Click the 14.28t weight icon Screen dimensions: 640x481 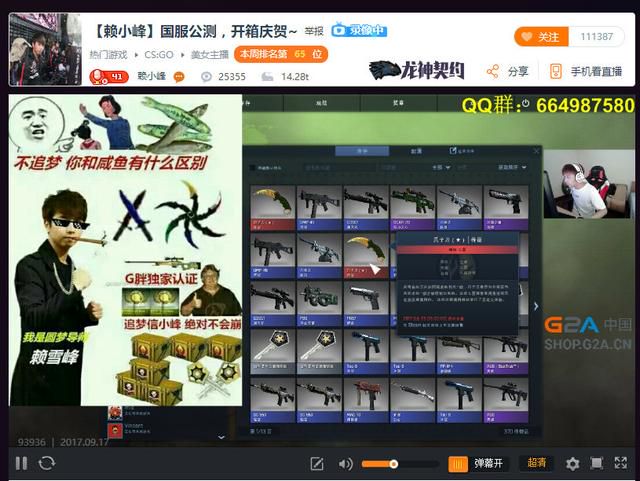[267, 77]
